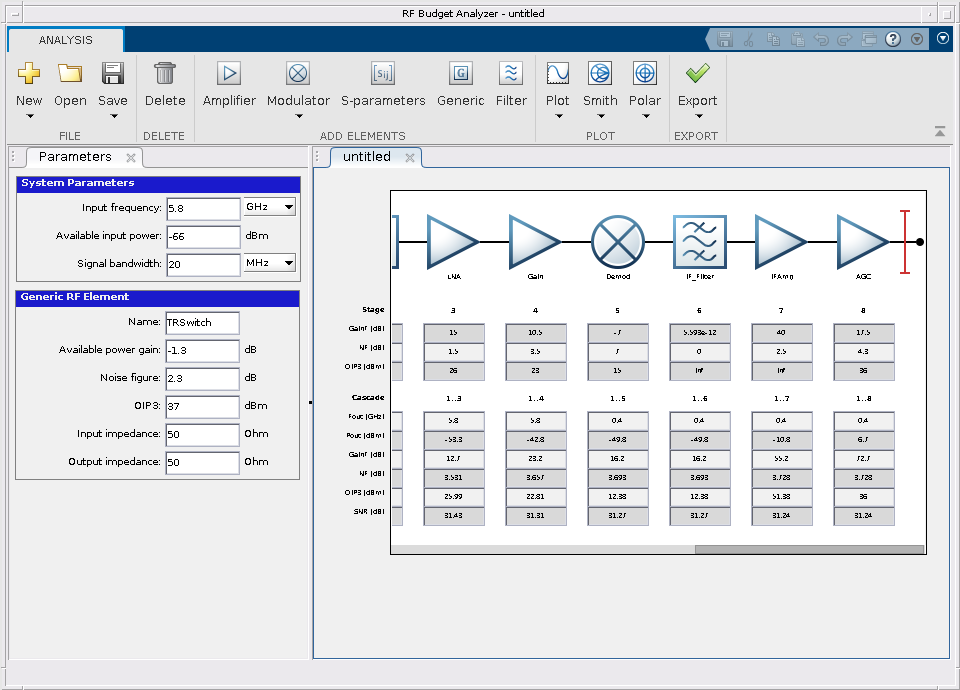Close the Parameters panel tab
This screenshot has width=960, height=690.
(130, 158)
